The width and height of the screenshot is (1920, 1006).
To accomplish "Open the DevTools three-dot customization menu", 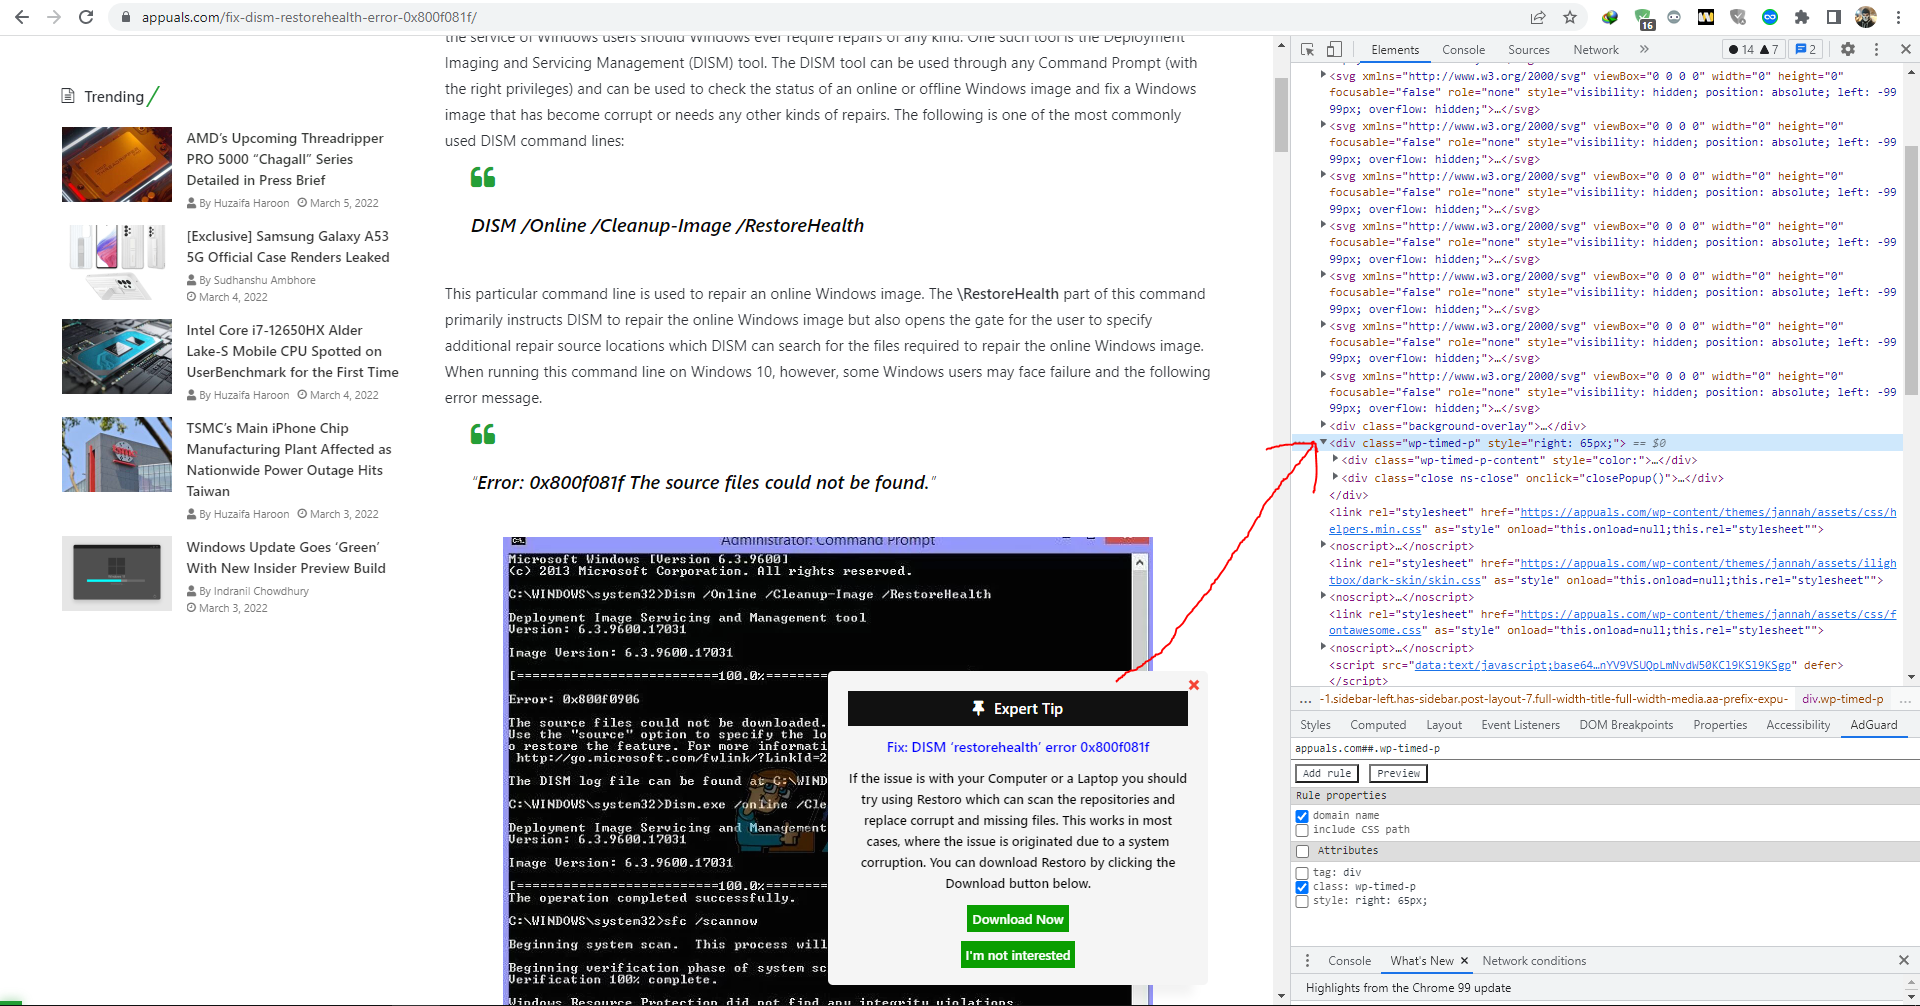I will coord(1878,49).
